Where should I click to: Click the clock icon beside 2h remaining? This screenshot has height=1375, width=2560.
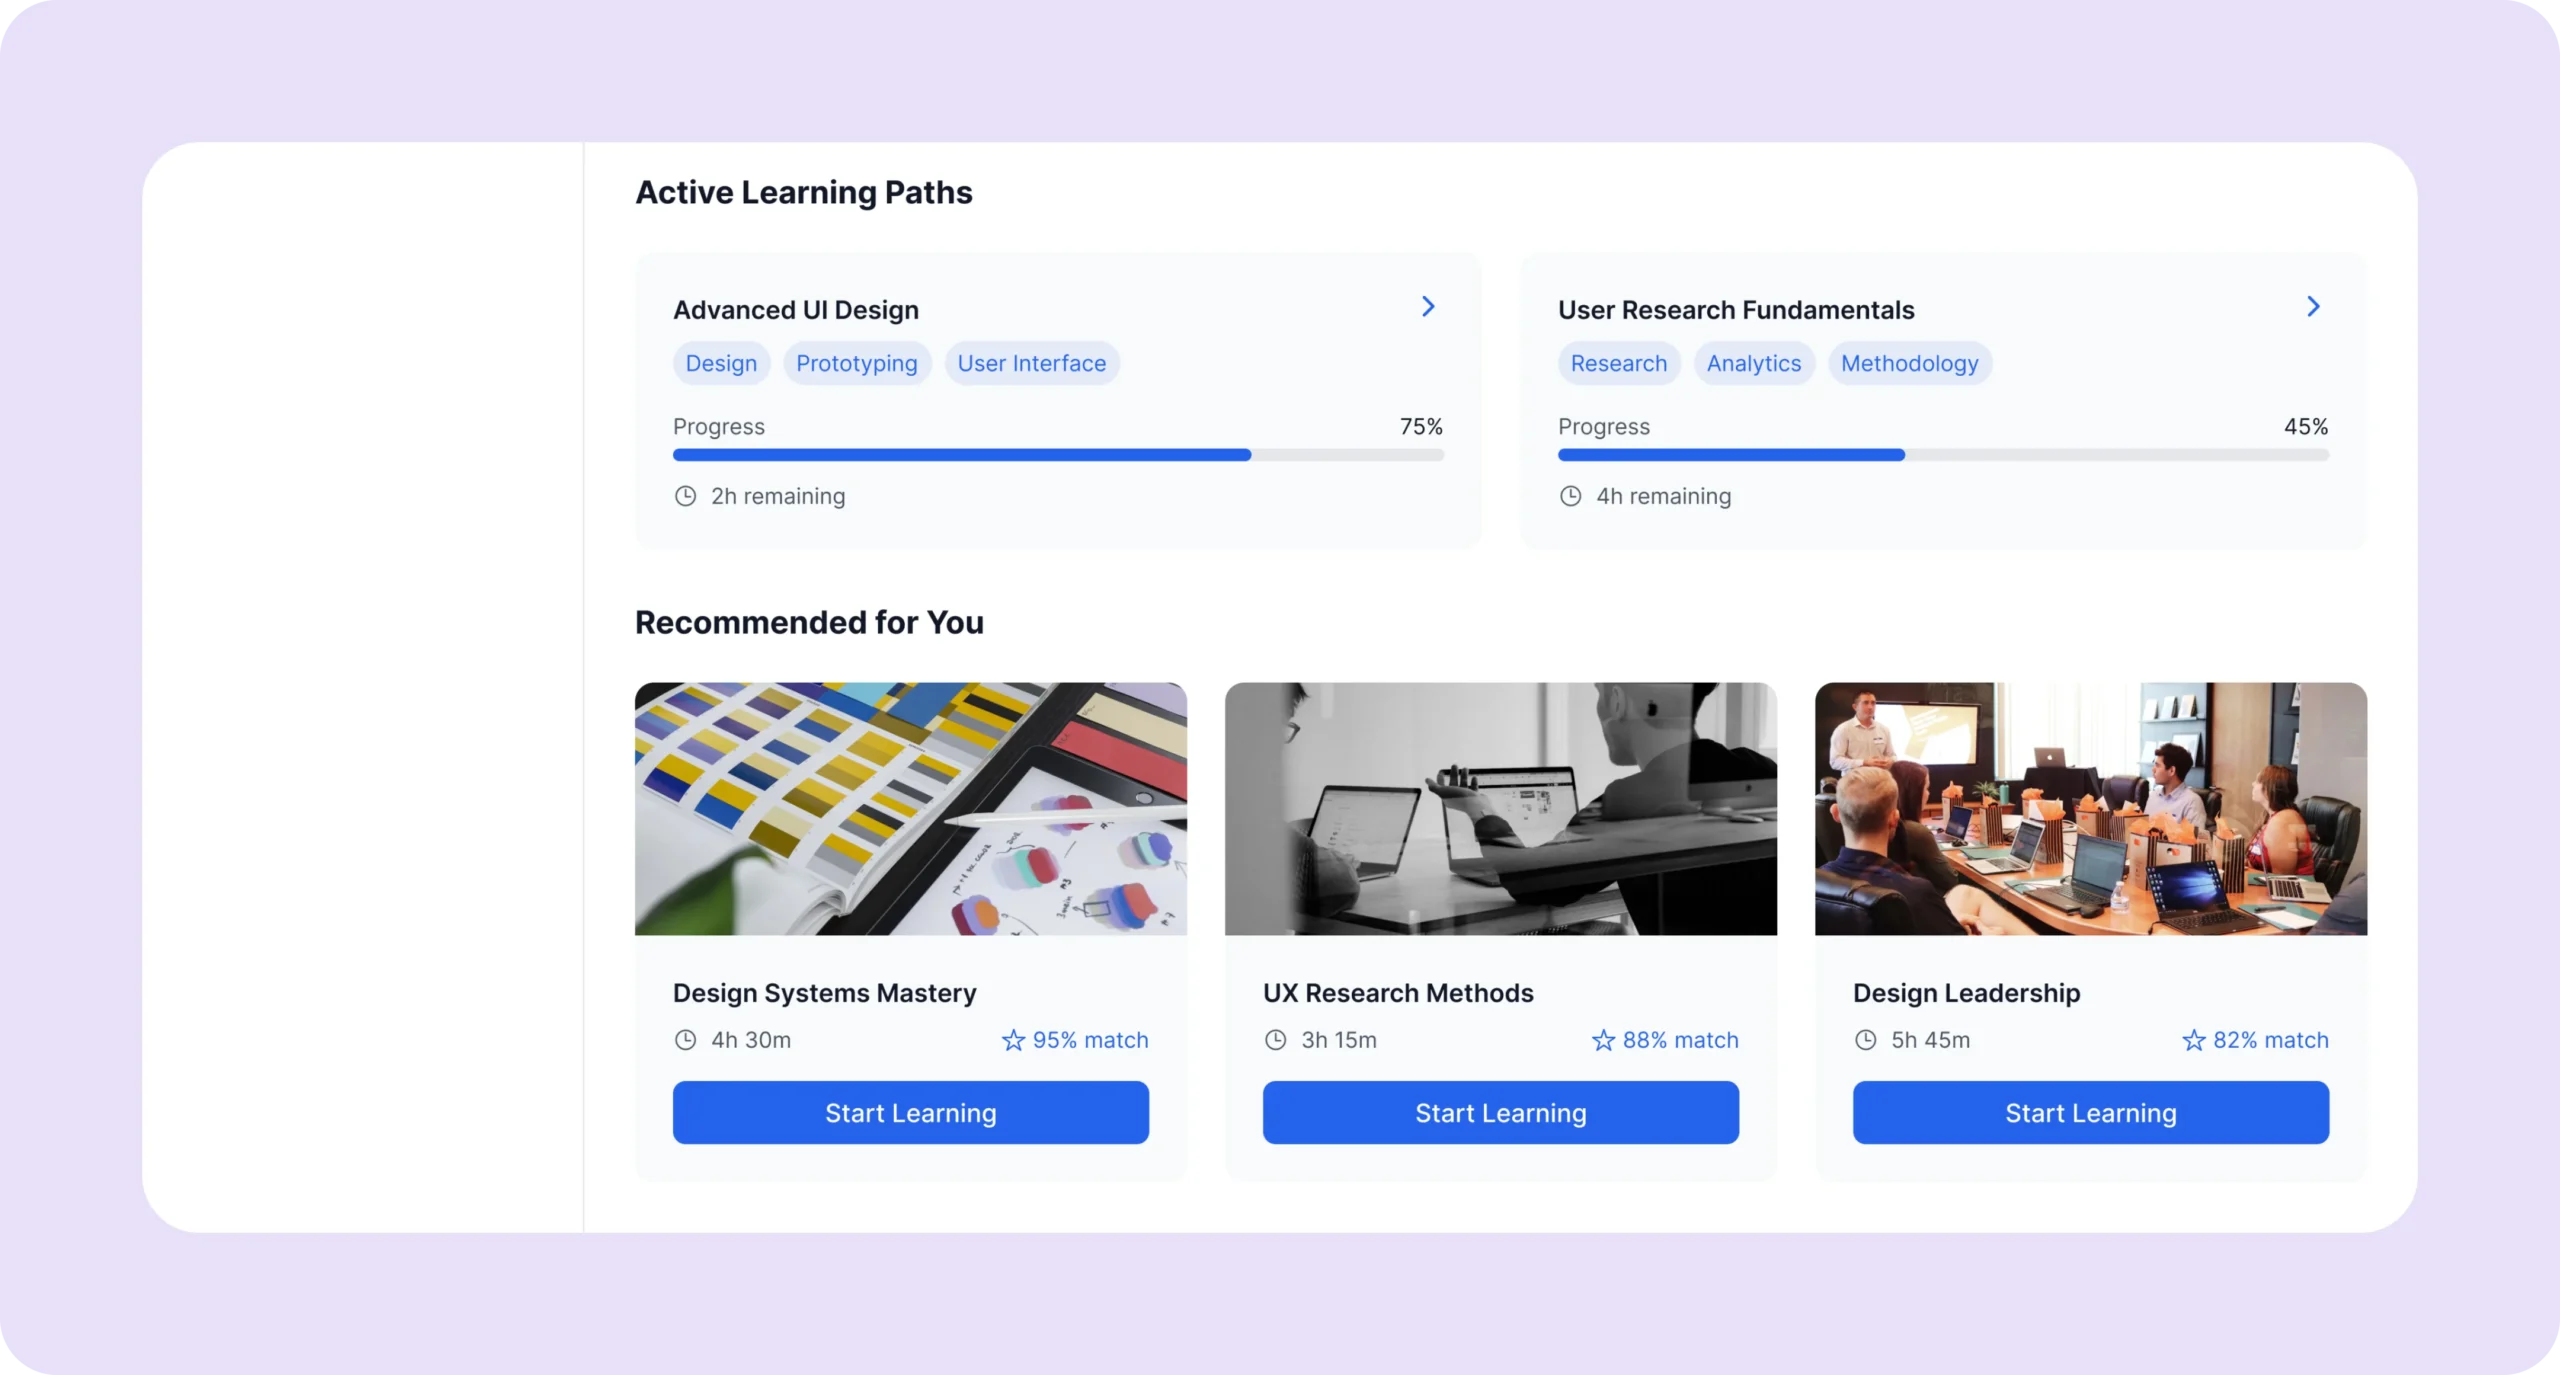tap(685, 496)
